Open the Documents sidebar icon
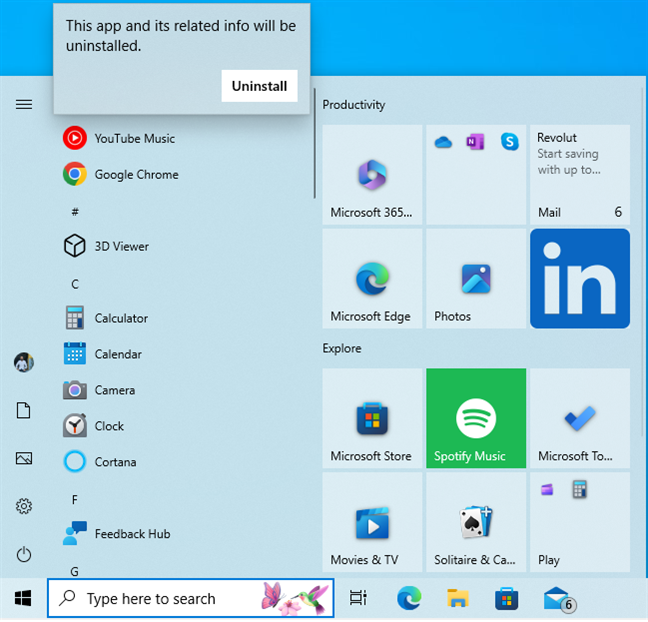This screenshot has width=648, height=622. click(x=24, y=410)
